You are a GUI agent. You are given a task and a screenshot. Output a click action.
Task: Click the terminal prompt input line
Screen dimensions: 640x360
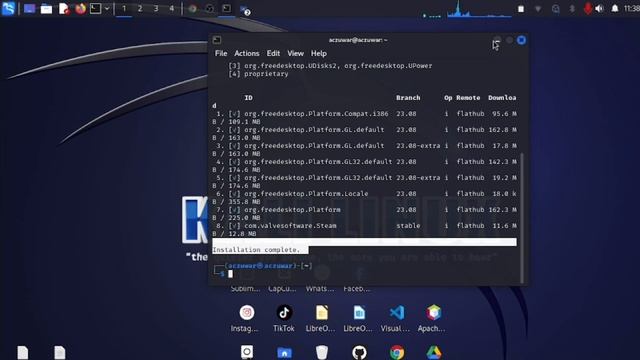pyautogui.click(x=364, y=274)
